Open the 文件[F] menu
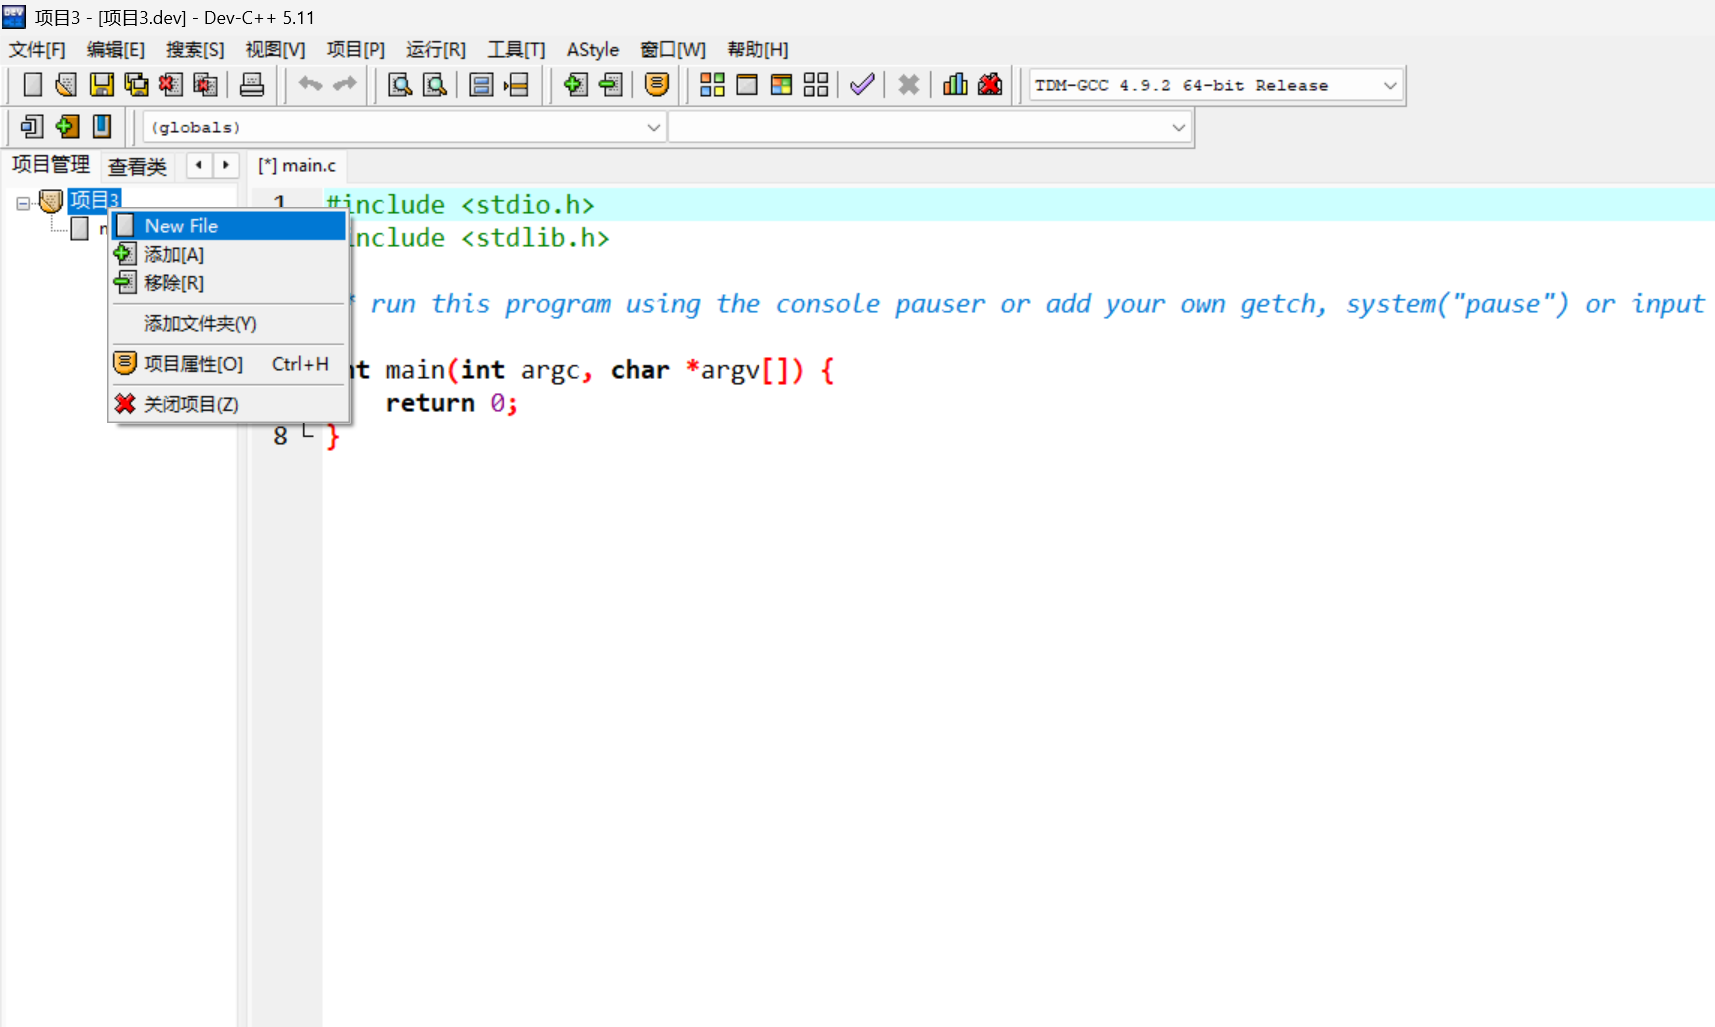This screenshot has width=1715, height=1027. coord(37,50)
